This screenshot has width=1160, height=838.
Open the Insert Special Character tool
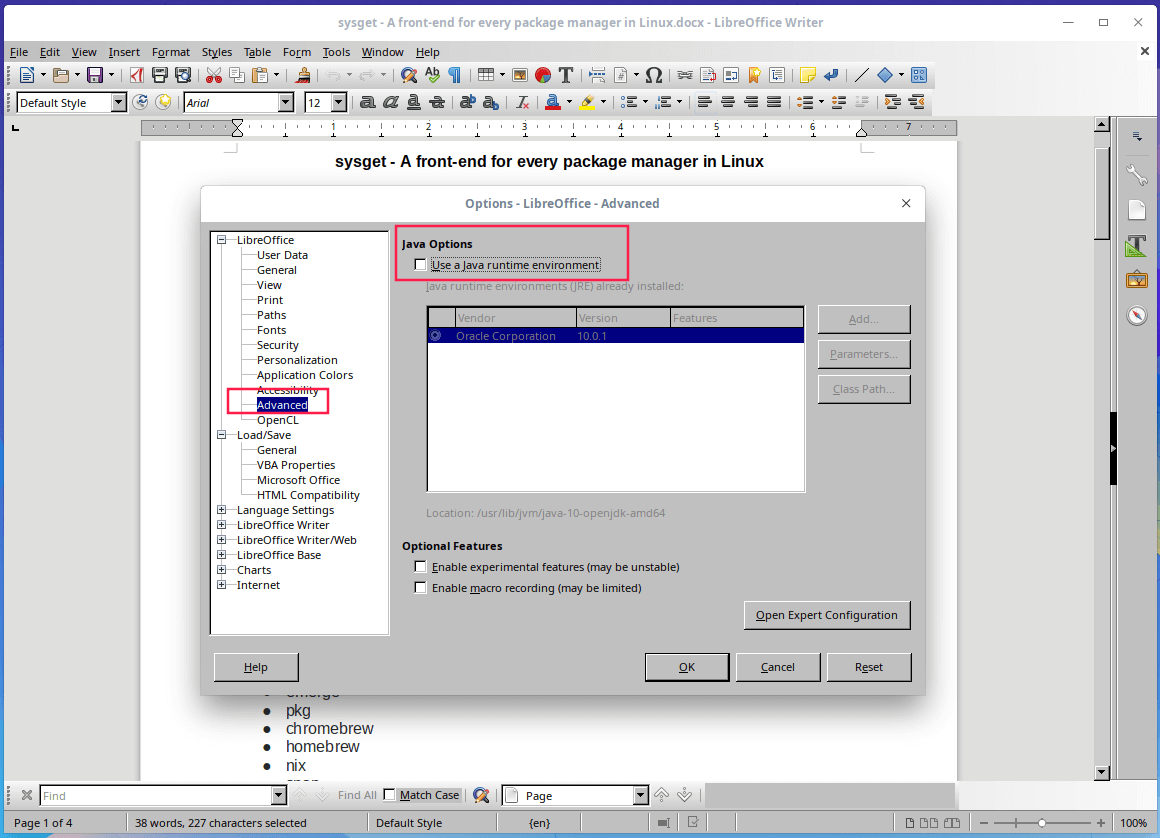[x=653, y=74]
